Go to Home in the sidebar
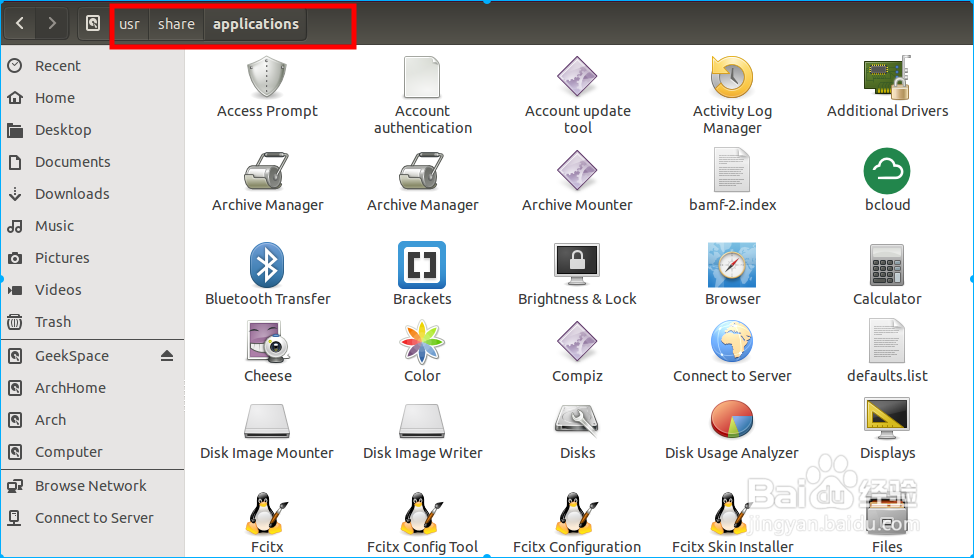Screen dimensions: 974x558 (x=93, y=98)
